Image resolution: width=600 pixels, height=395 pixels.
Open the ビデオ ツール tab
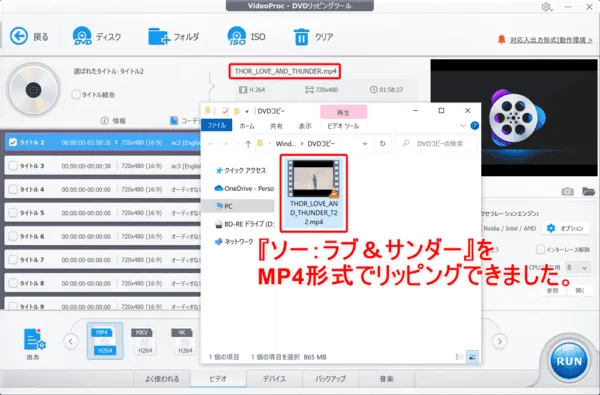343,126
